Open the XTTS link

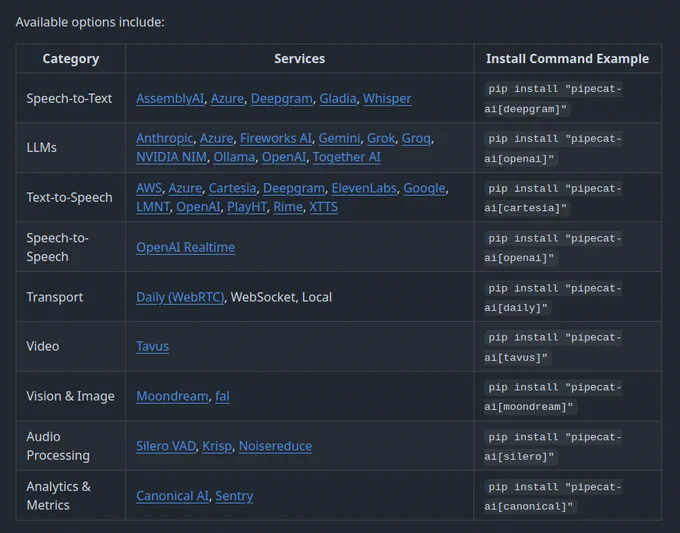pos(323,207)
